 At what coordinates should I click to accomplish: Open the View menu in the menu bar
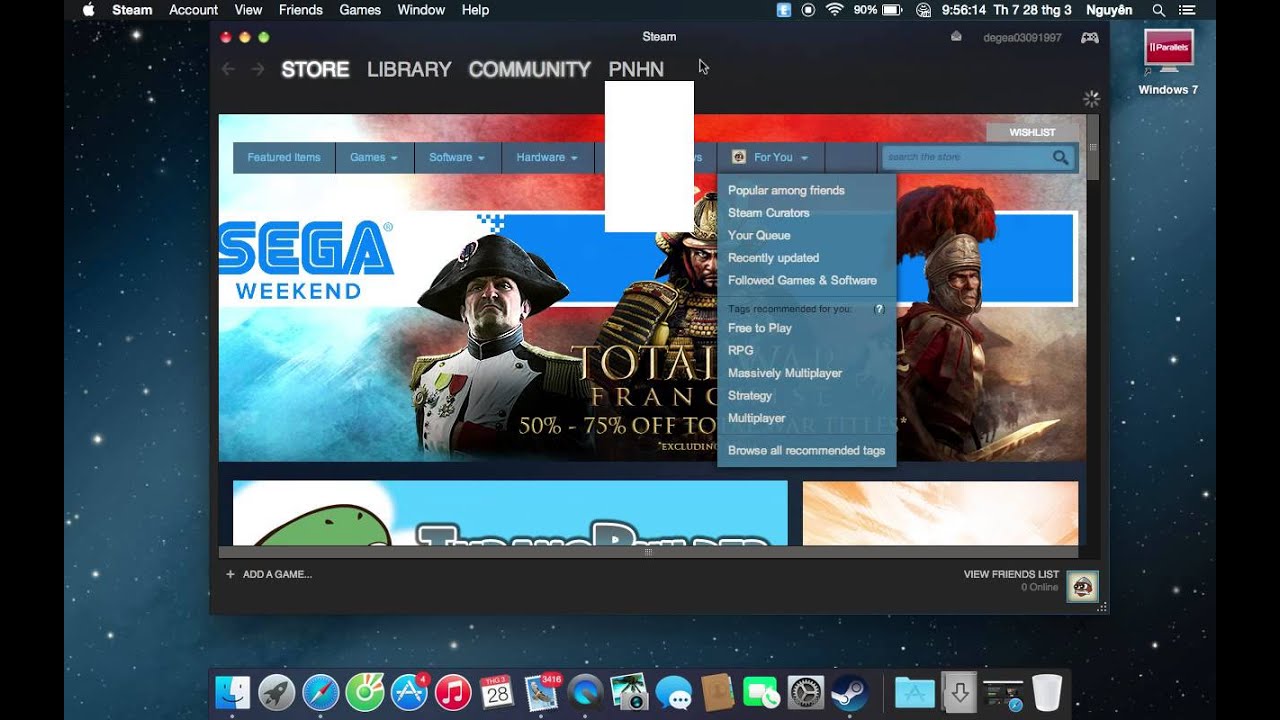(x=248, y=10)
